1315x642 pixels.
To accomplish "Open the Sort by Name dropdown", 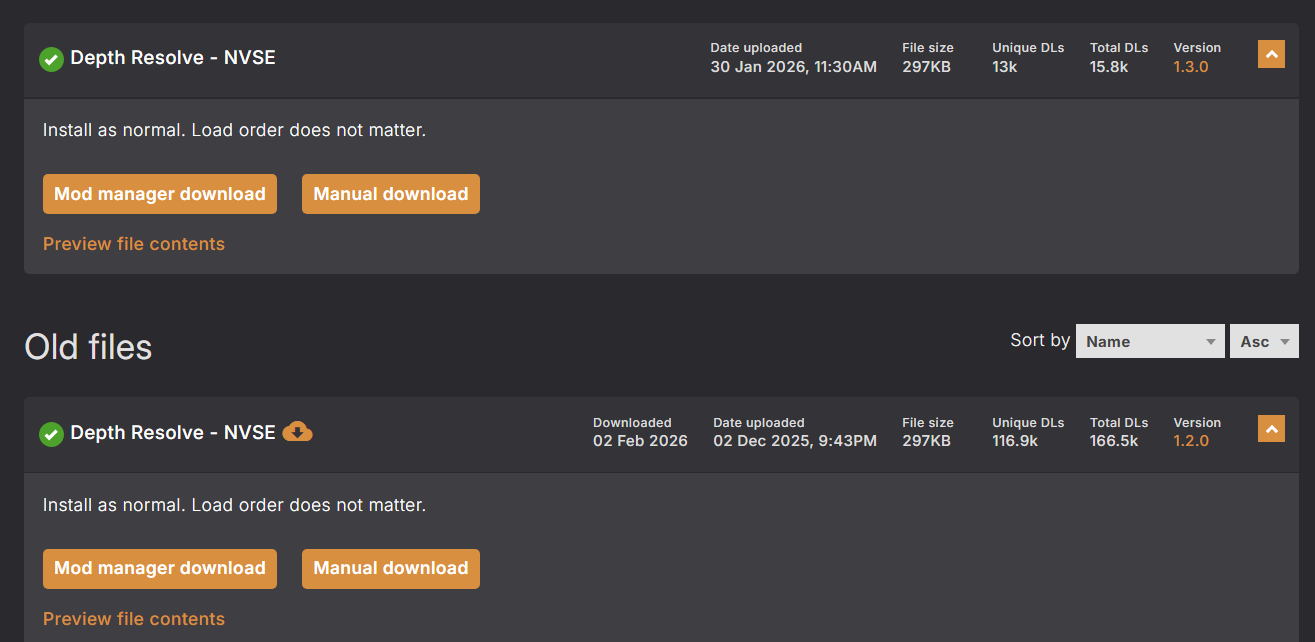I will (1150, 341).
